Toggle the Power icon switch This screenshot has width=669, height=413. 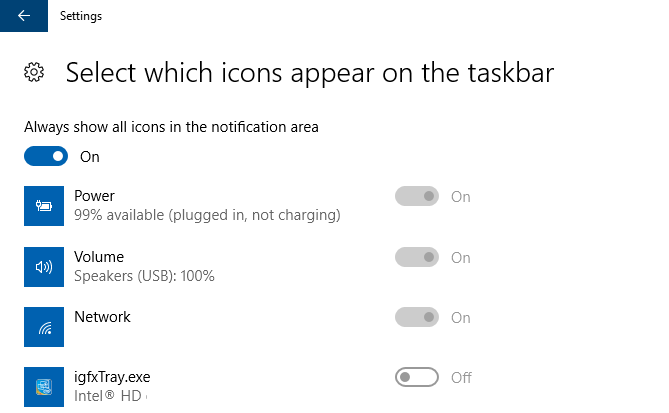417,196
